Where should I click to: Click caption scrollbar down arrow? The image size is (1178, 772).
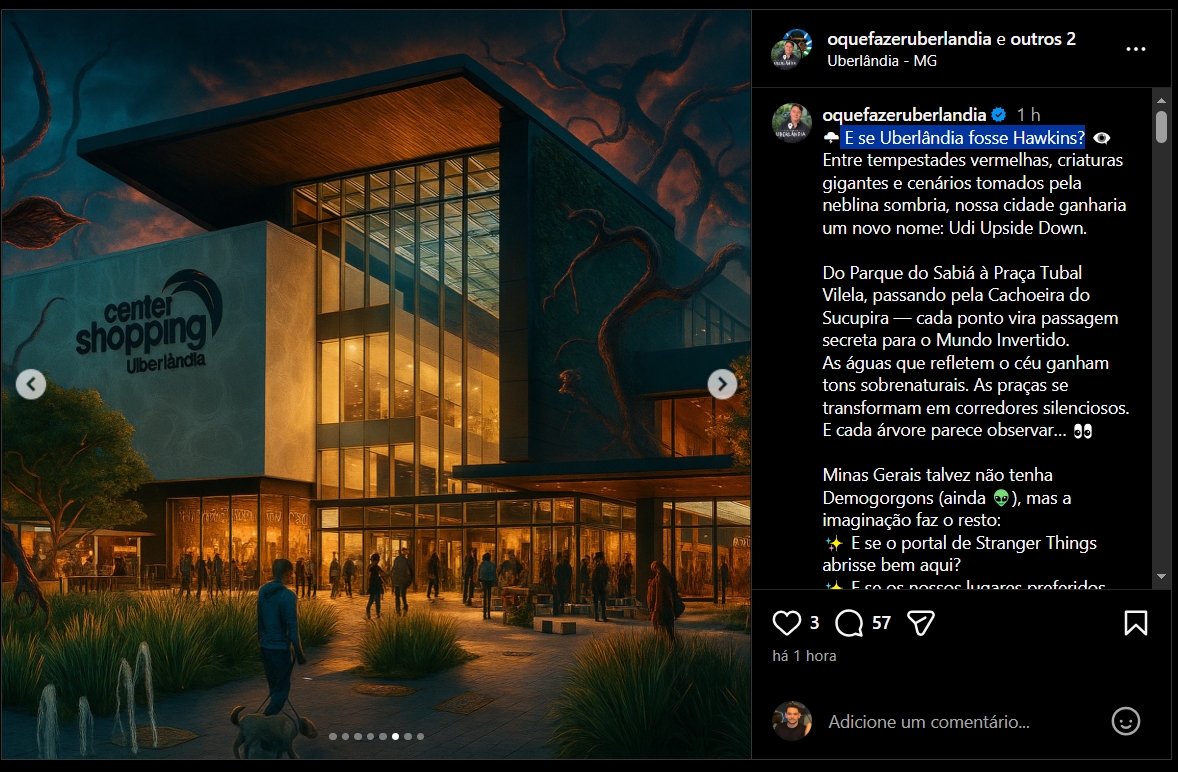click(1161, 577)
